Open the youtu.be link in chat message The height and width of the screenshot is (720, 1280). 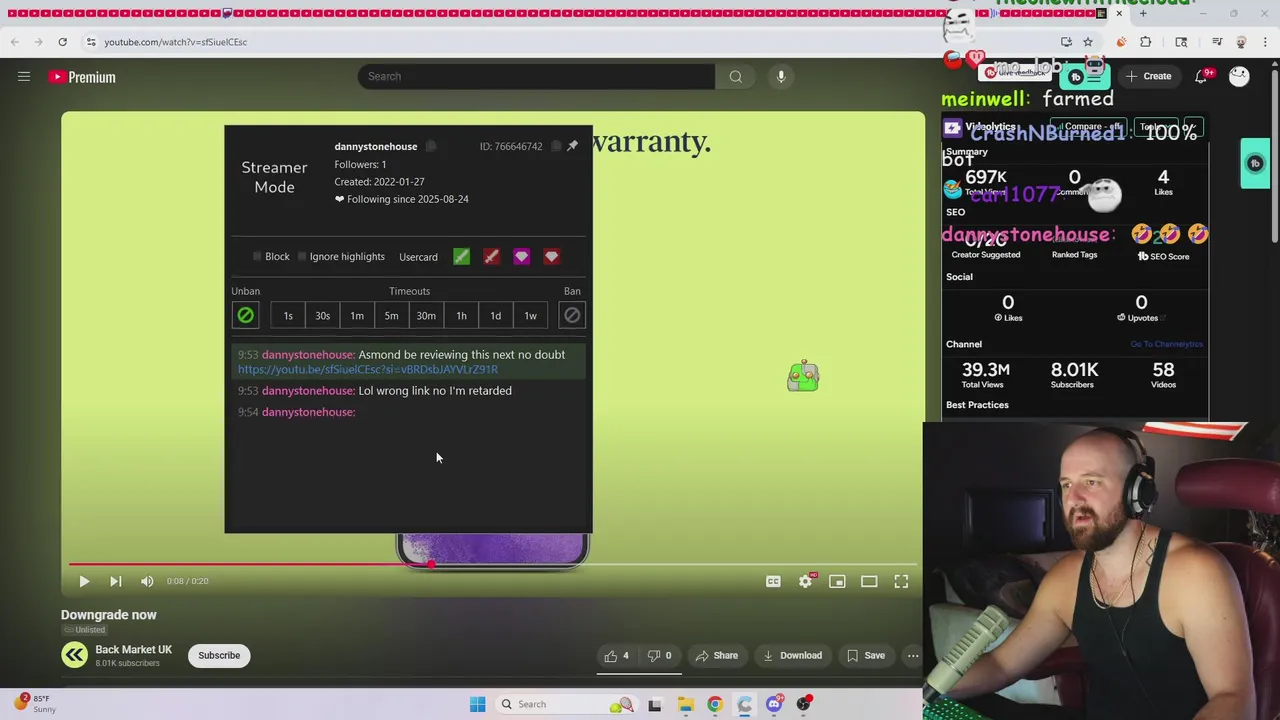368,369
